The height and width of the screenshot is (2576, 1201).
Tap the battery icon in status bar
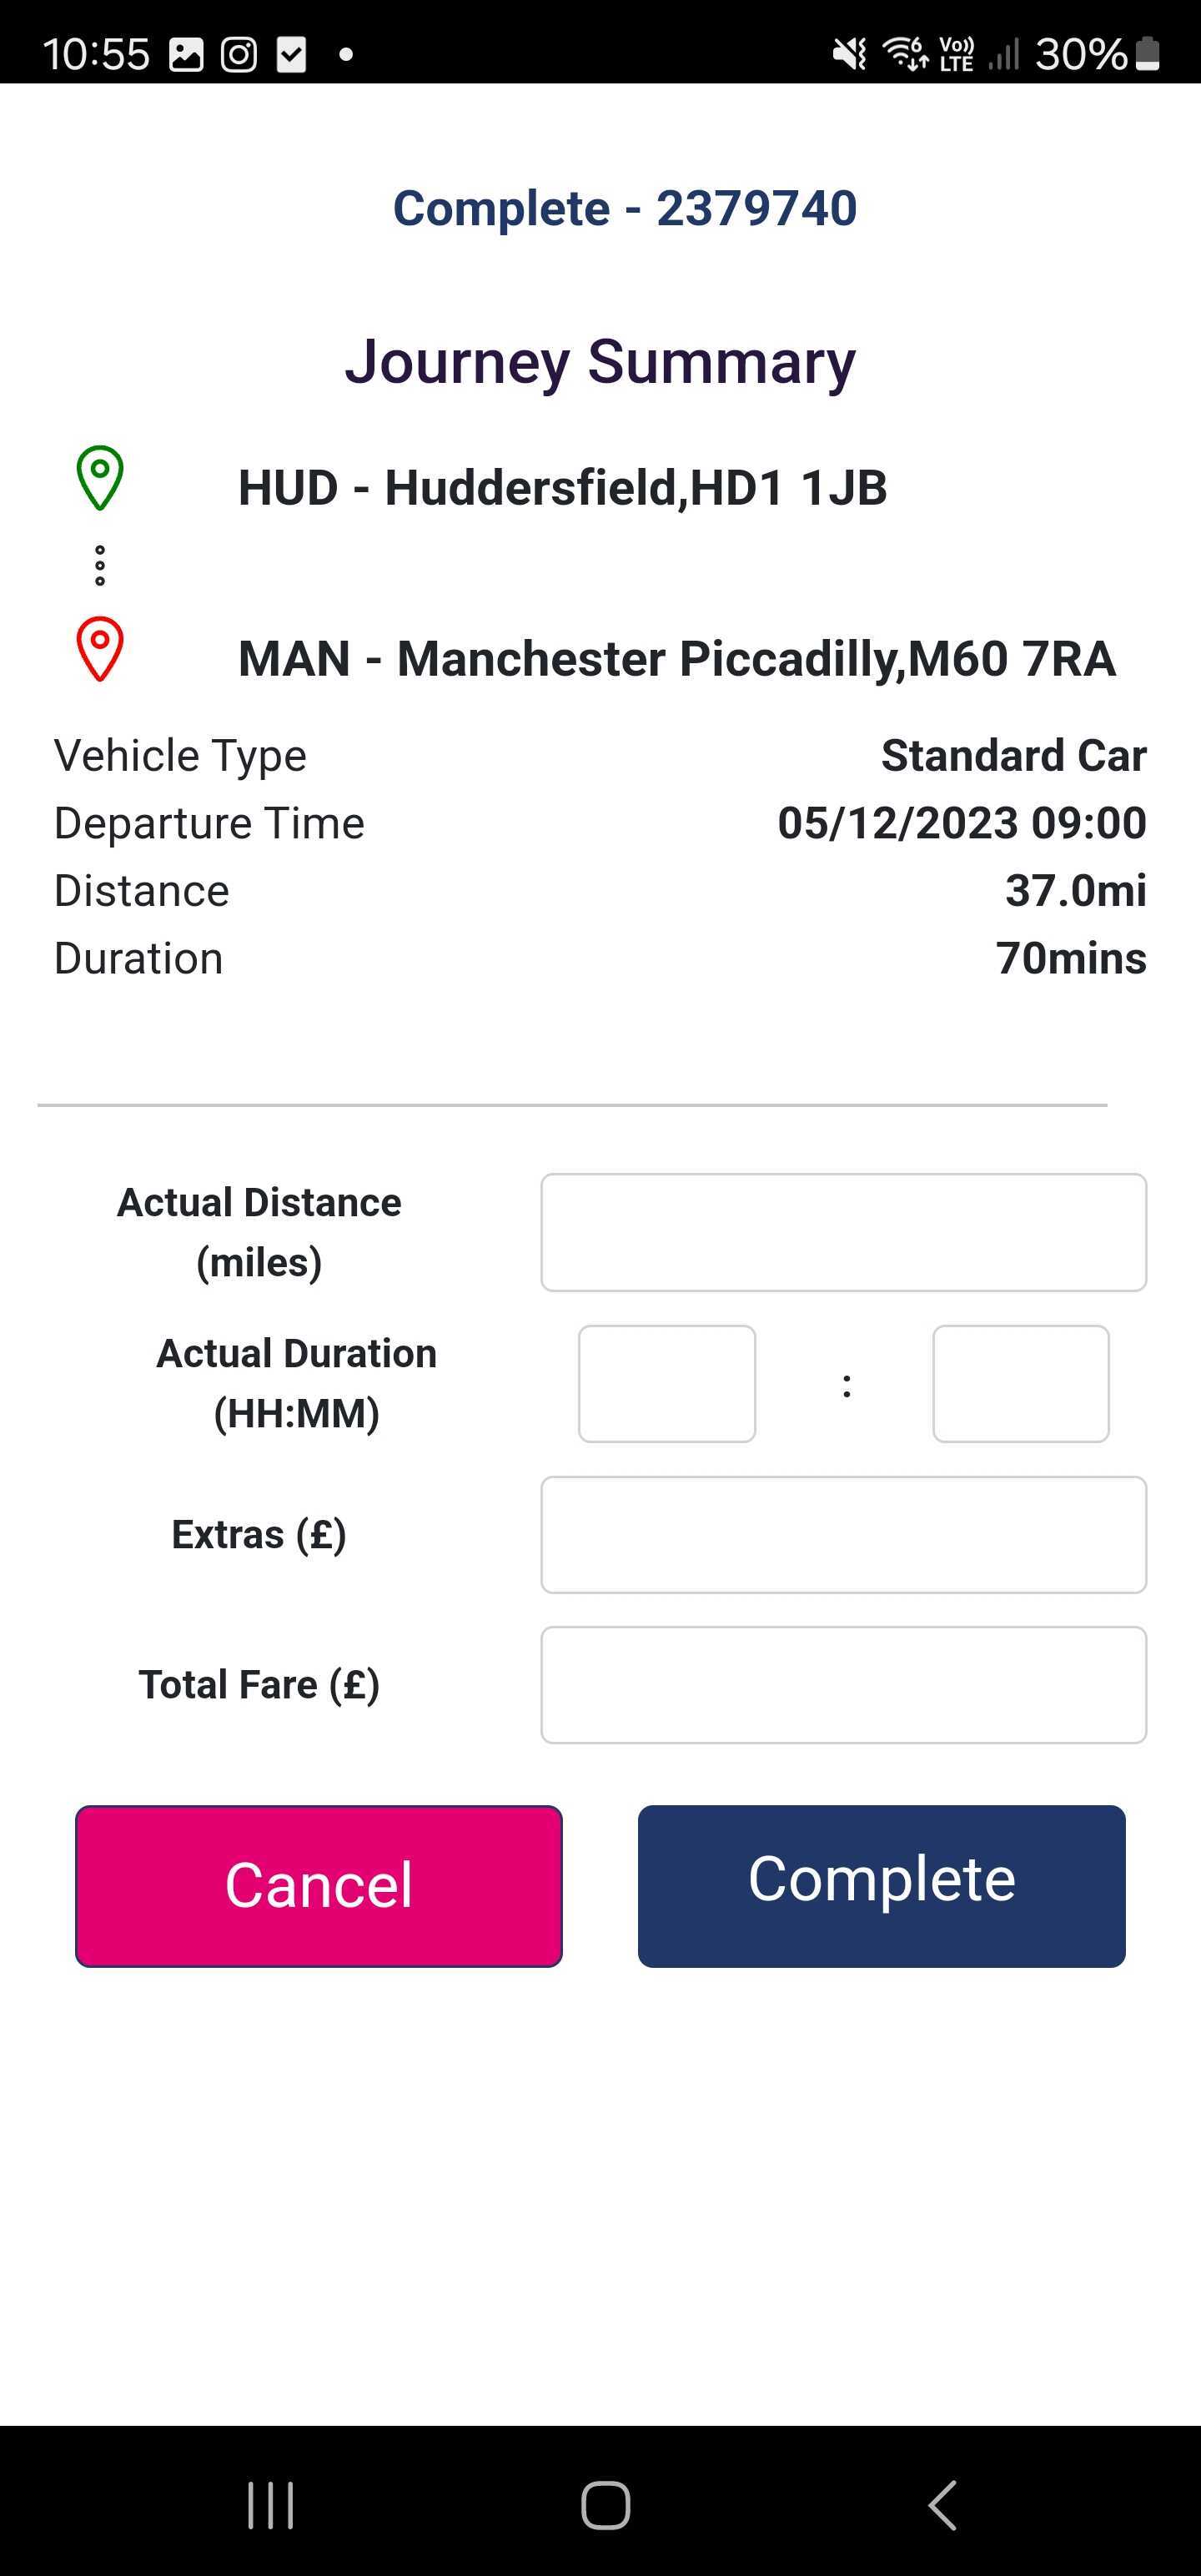[1148, 54]
